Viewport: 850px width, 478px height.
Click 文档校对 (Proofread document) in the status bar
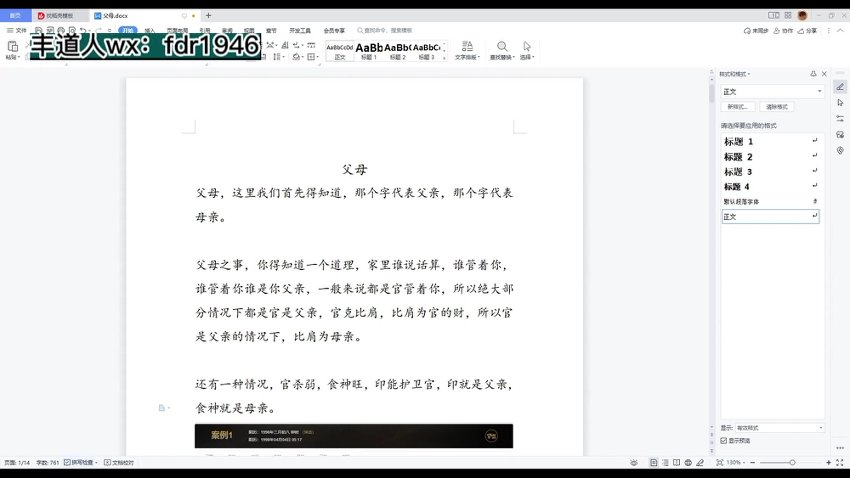tap(119, 462)
